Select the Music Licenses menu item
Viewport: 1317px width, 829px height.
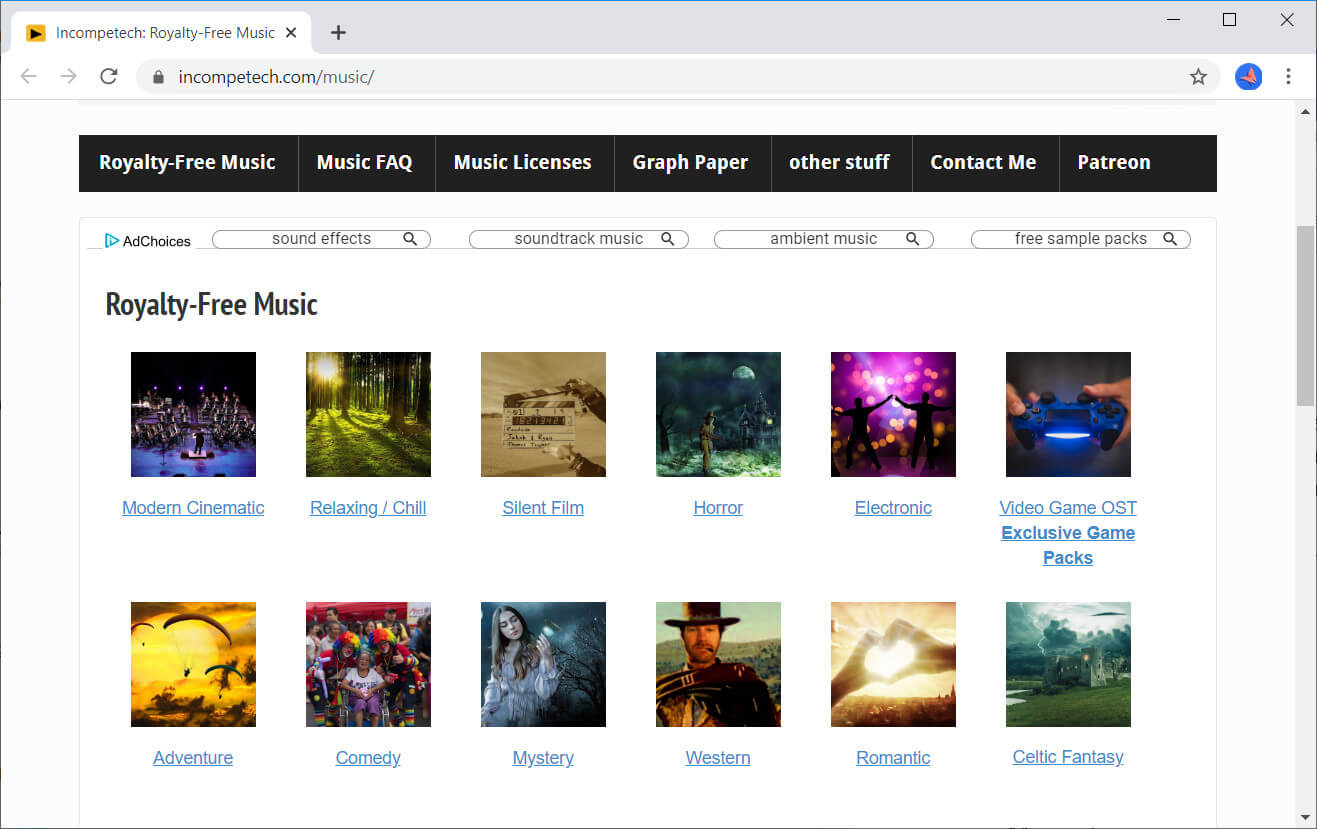tap(523, 162)
